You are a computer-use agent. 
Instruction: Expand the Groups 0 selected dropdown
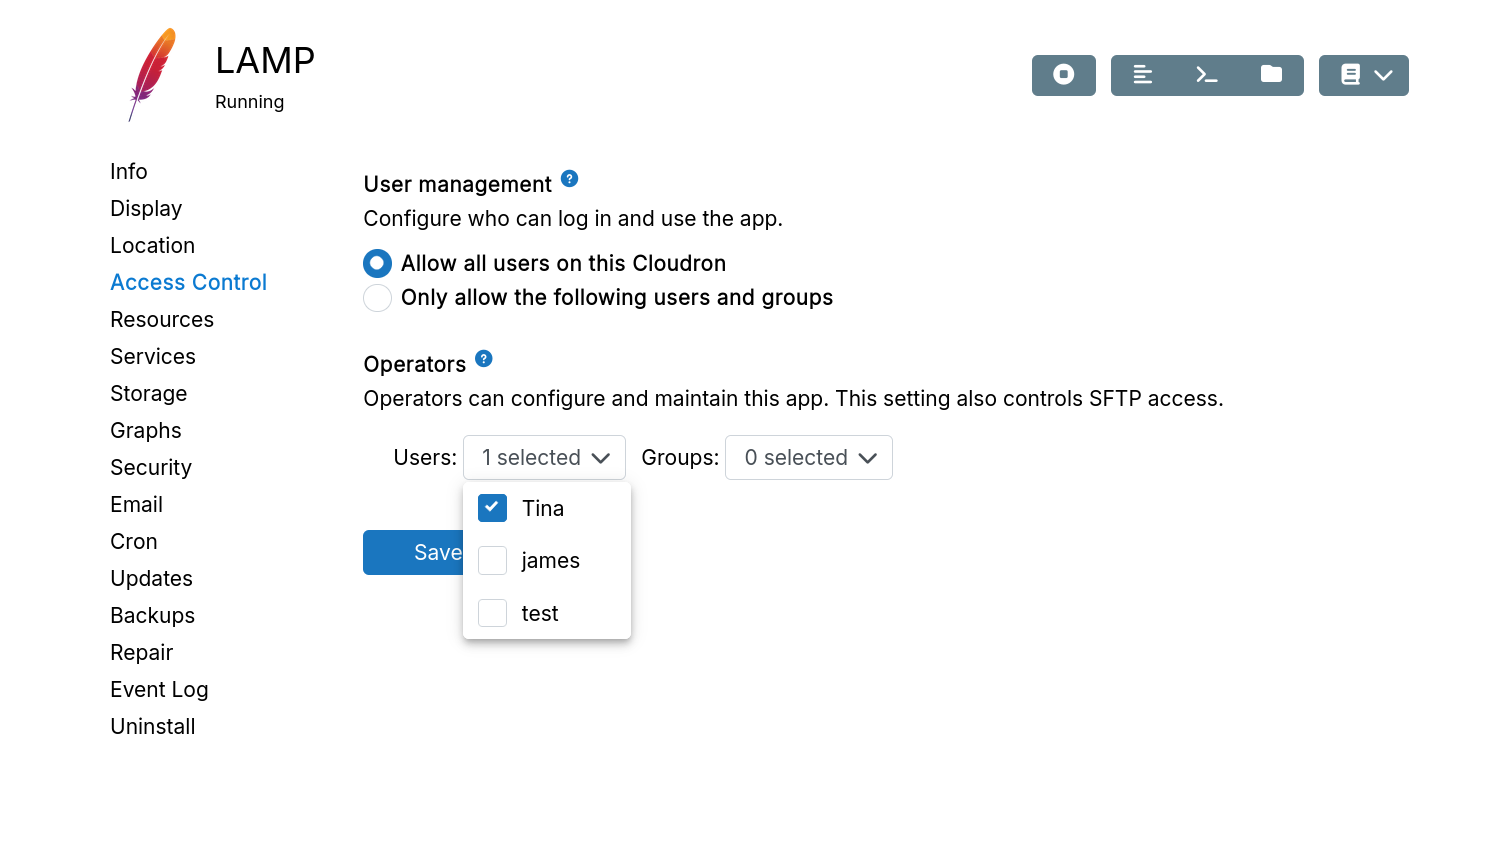click(808, 458)
